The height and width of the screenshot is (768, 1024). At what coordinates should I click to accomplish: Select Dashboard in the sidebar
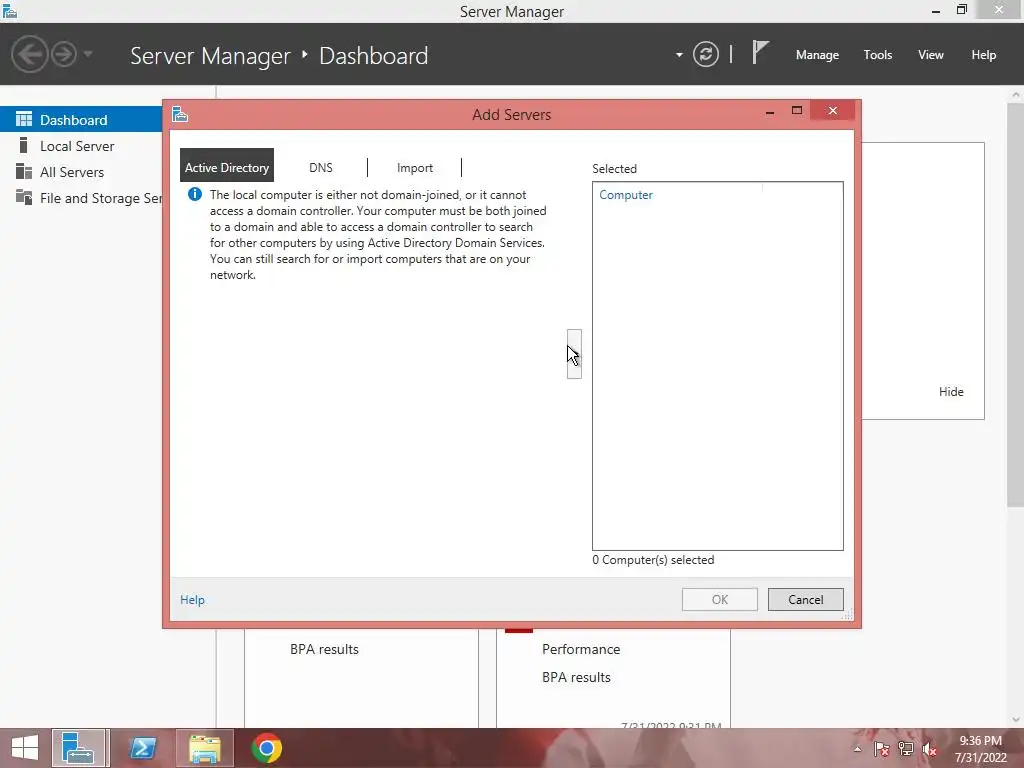coord(81,120)
